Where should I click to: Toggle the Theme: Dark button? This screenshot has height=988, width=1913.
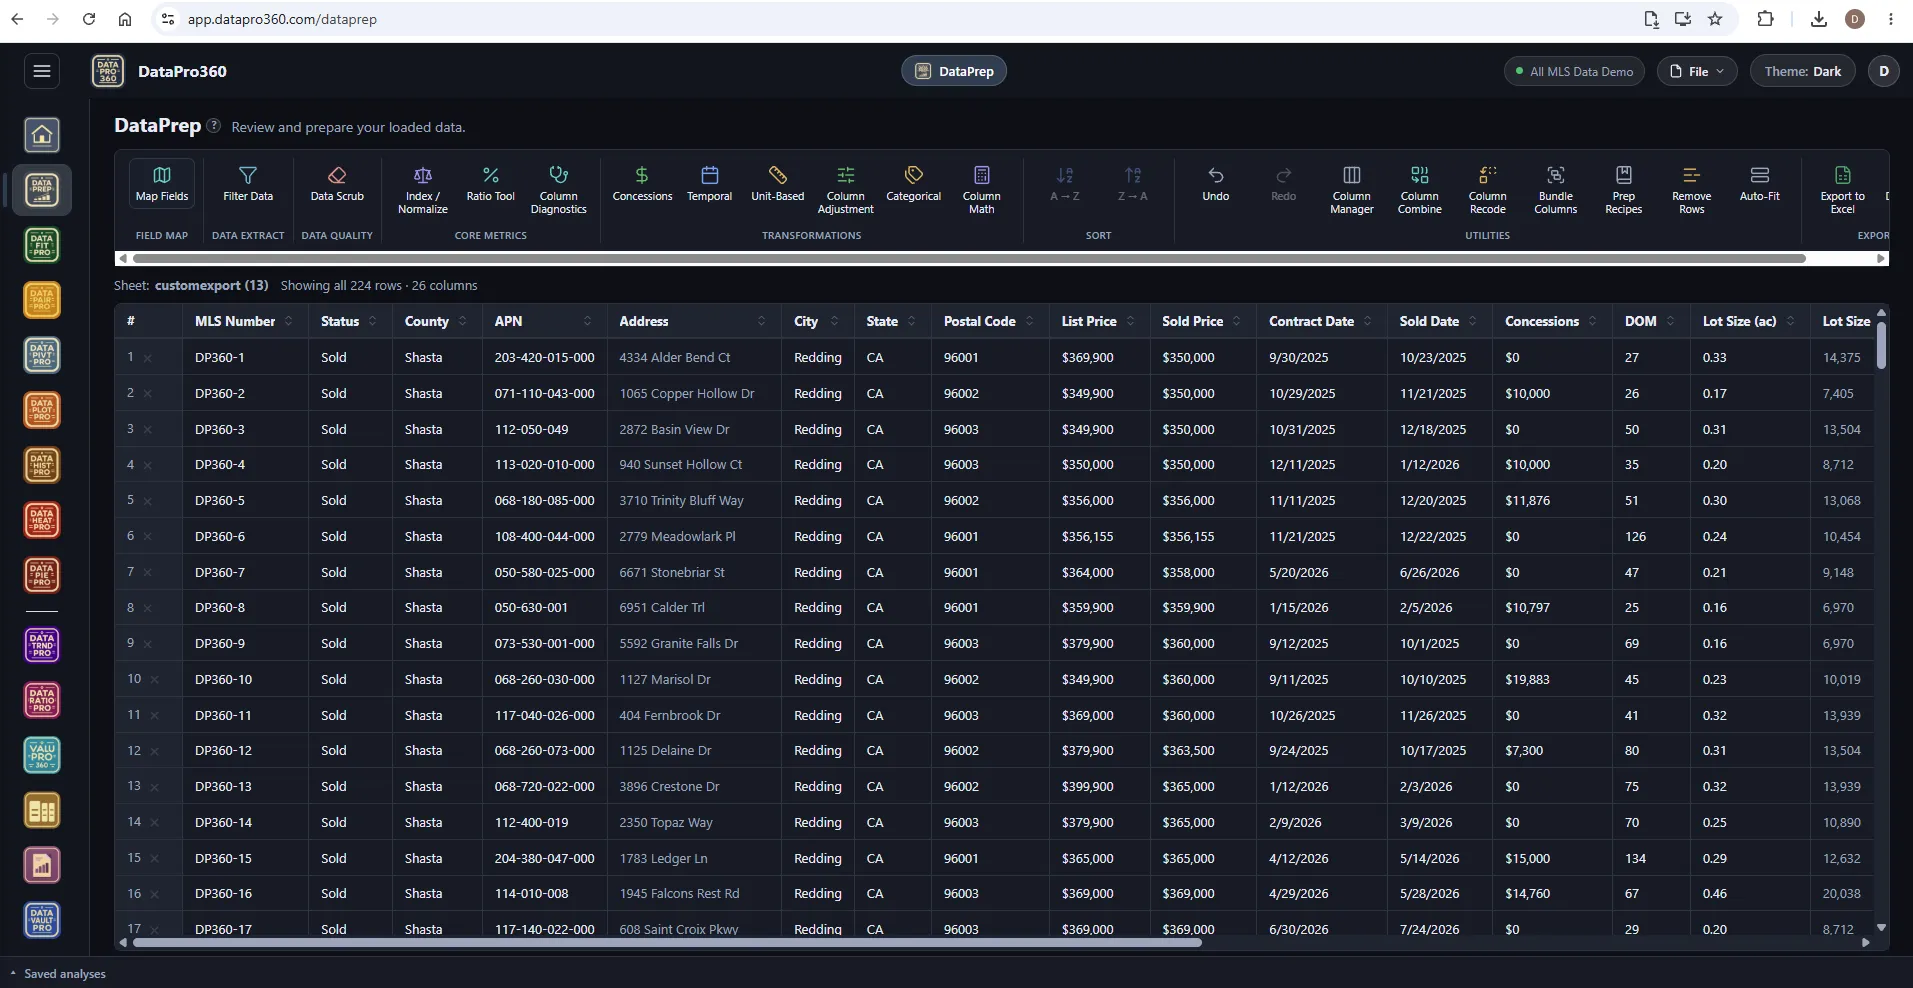click(x=1802, y=71)
